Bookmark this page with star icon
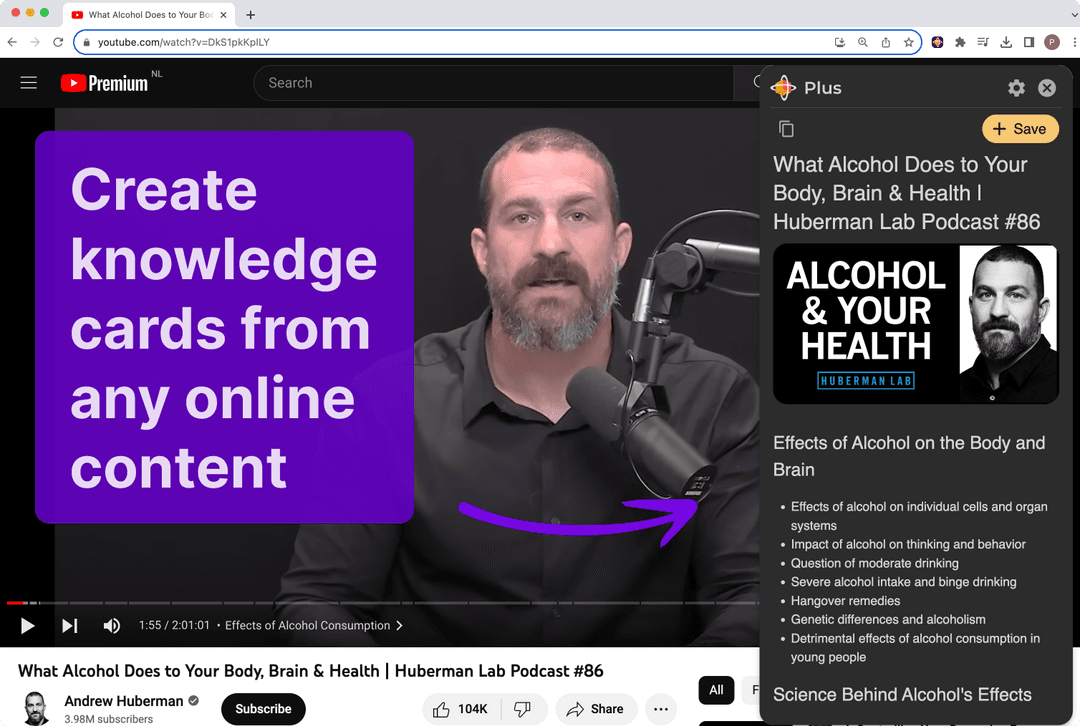The height and width of the screenshot is (726, 1080). click(x=909, y=42)
